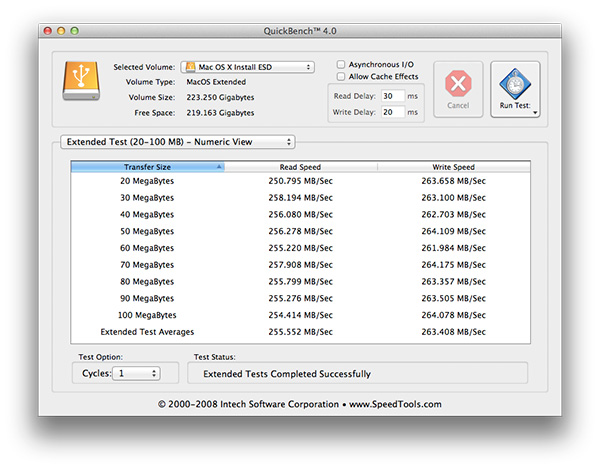Open the Selected Volume dropdown
Viewport: 600px width, 469px height.
pyautogui.click(x=248, y=67)
